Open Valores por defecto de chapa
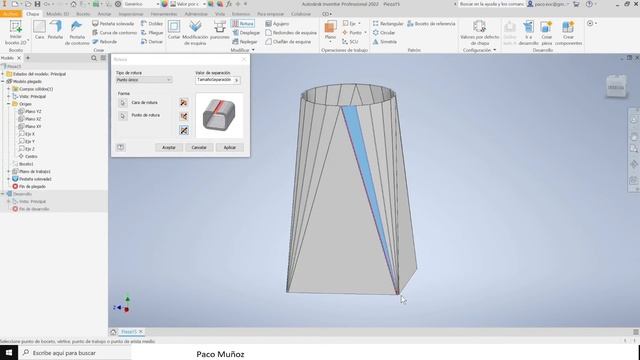Image resolution: width=640 pixels, height=360 pixels. pyautogui.click(x=479, y=32)
